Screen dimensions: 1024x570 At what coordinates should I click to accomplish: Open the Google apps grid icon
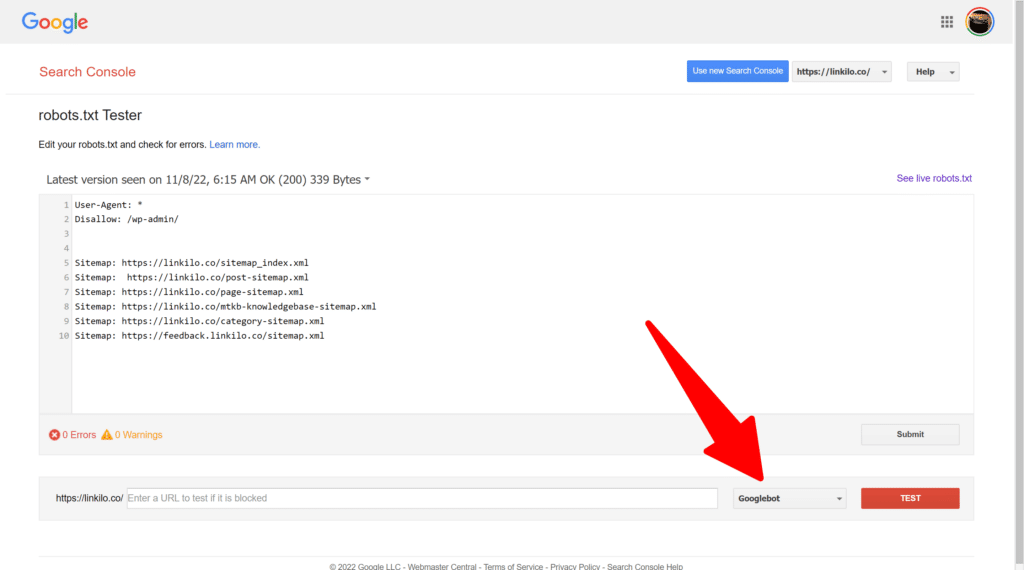tap(946, 22)
